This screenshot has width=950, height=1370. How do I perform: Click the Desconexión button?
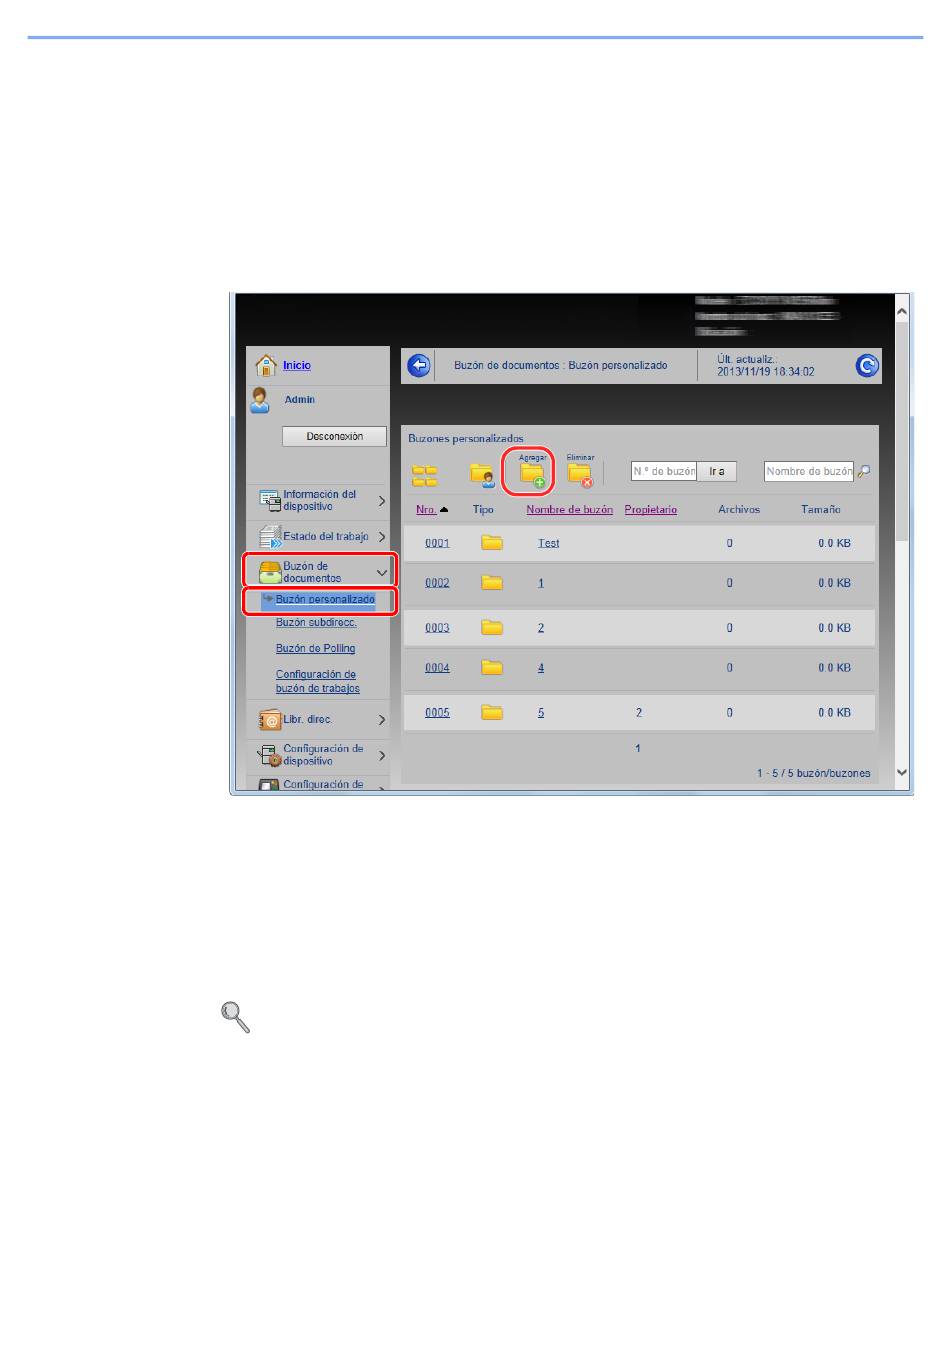[334, 437]
